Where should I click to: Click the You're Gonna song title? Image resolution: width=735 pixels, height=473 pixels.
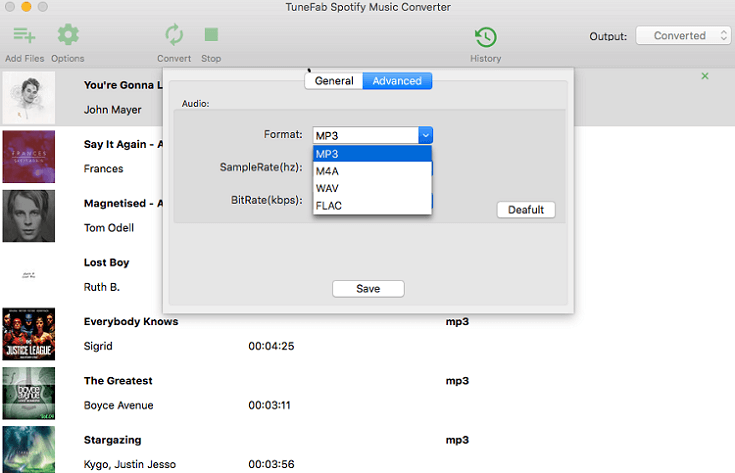tap(123, 85)
